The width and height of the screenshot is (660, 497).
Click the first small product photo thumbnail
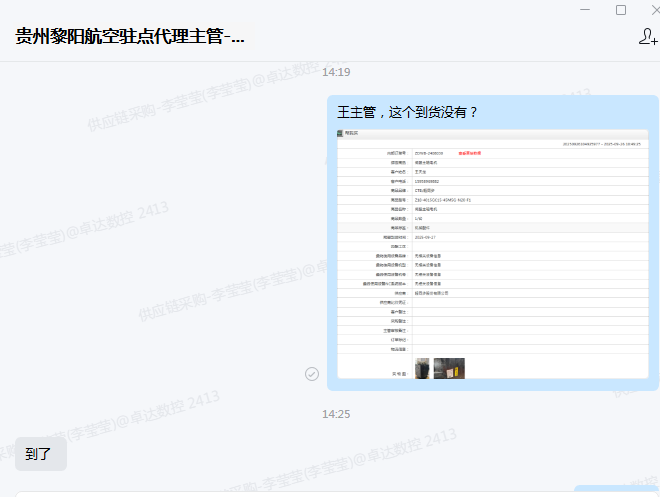422,368
